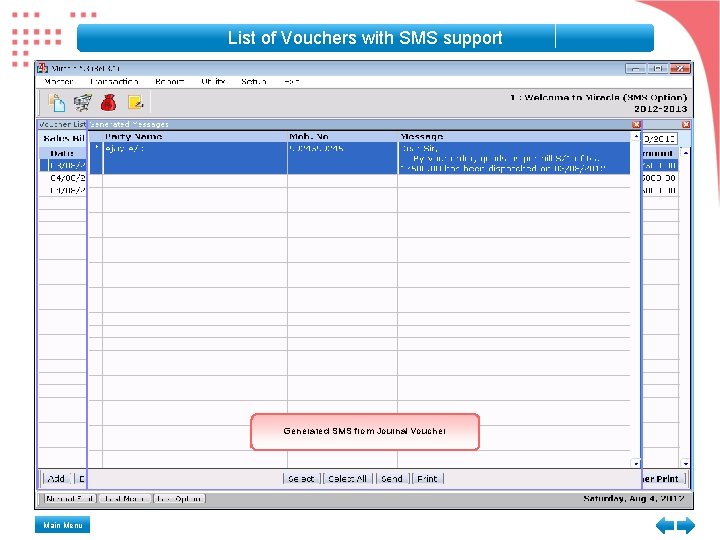
Task: Send the generated SMS messages
Action: click(392, 478)
